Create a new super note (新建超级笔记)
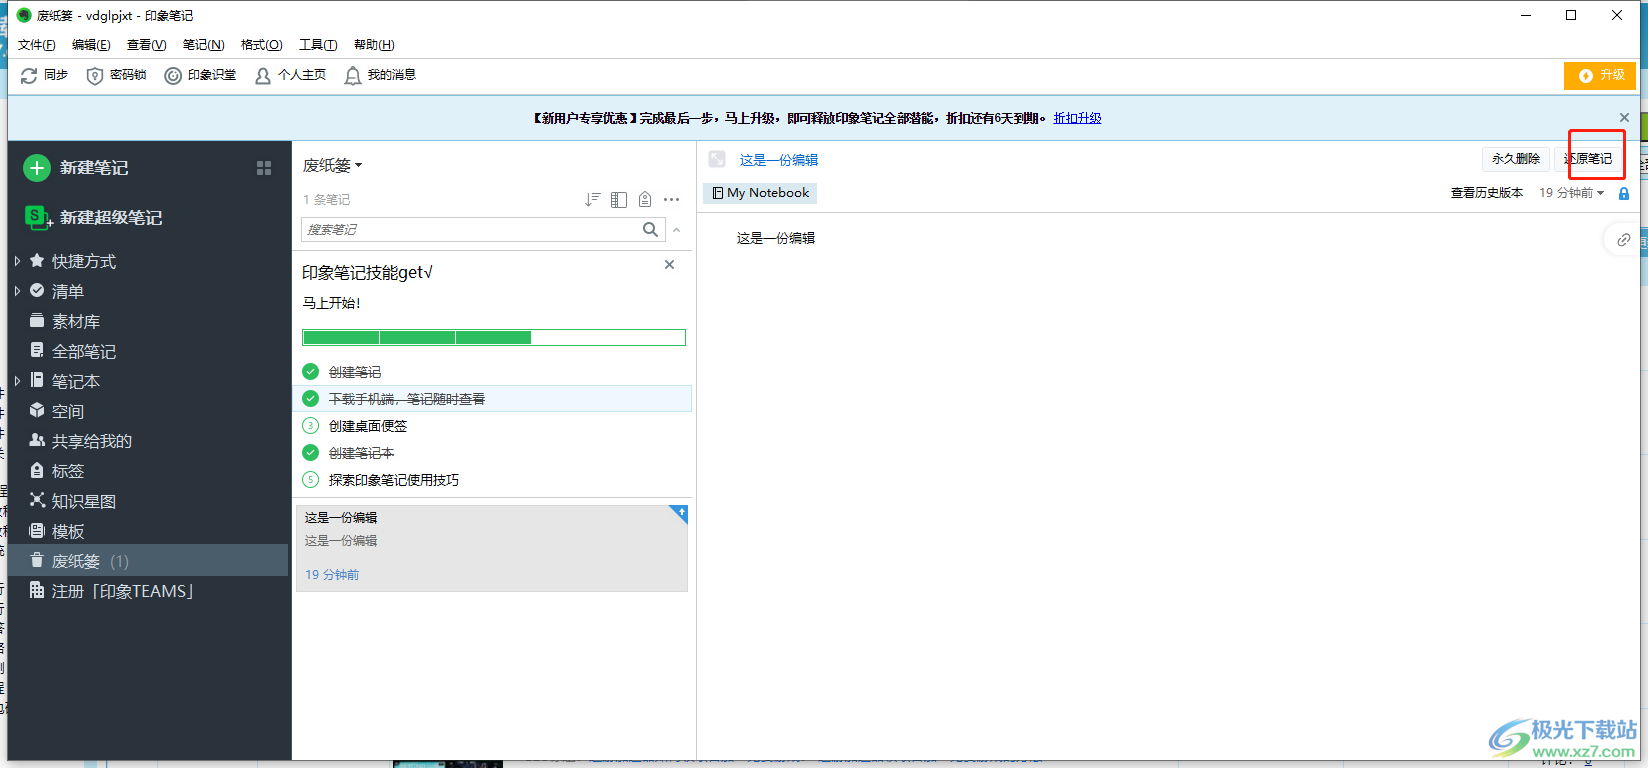This screenshot has height=768, width=1648. click(93, 217)
